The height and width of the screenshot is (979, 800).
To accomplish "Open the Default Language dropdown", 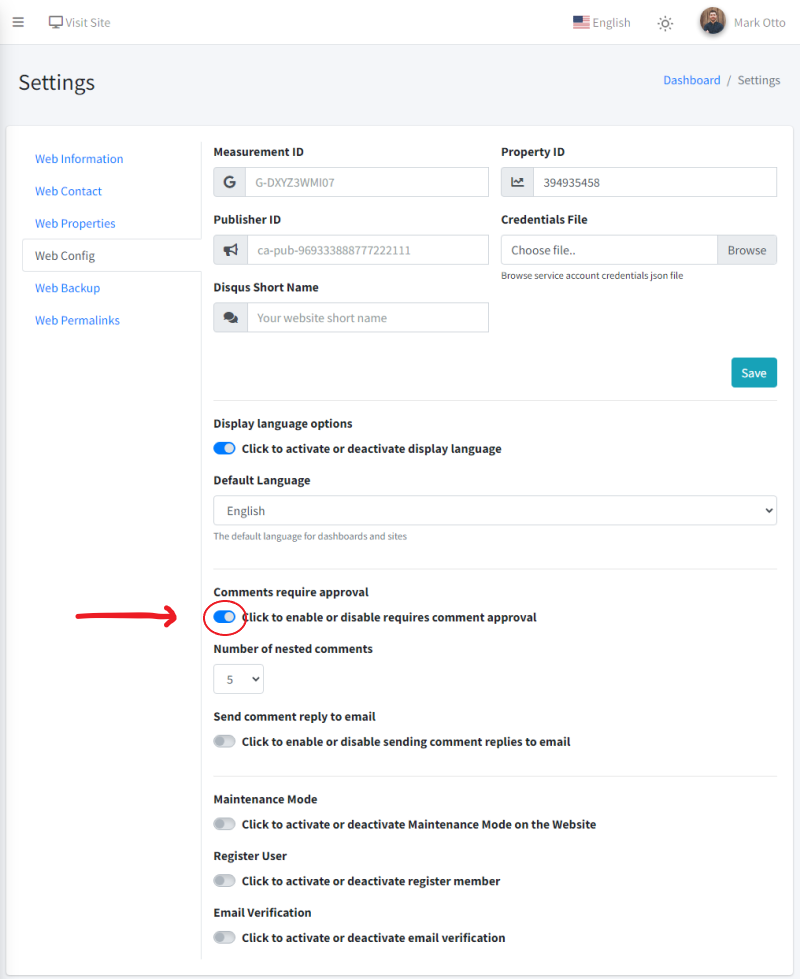I will (x=494, y=510).
